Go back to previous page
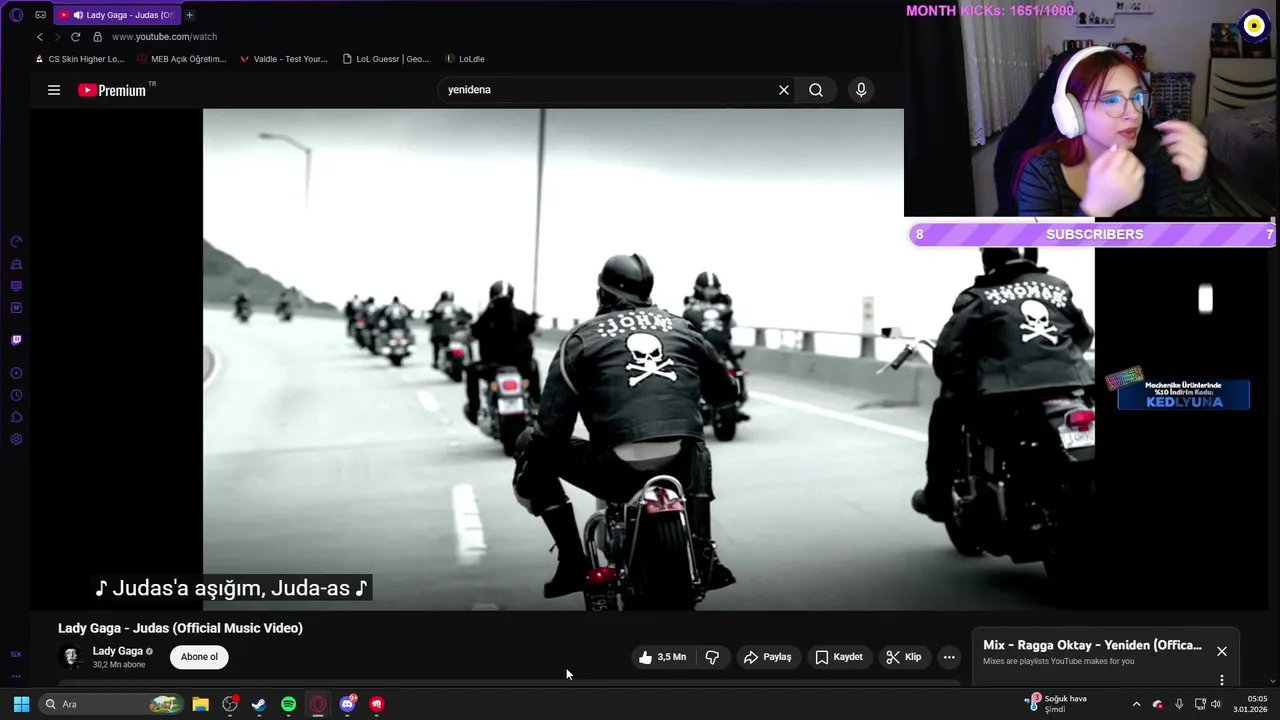Viewport: 1280px width, 720px height. pyautogui.click(x=40, y=37)
